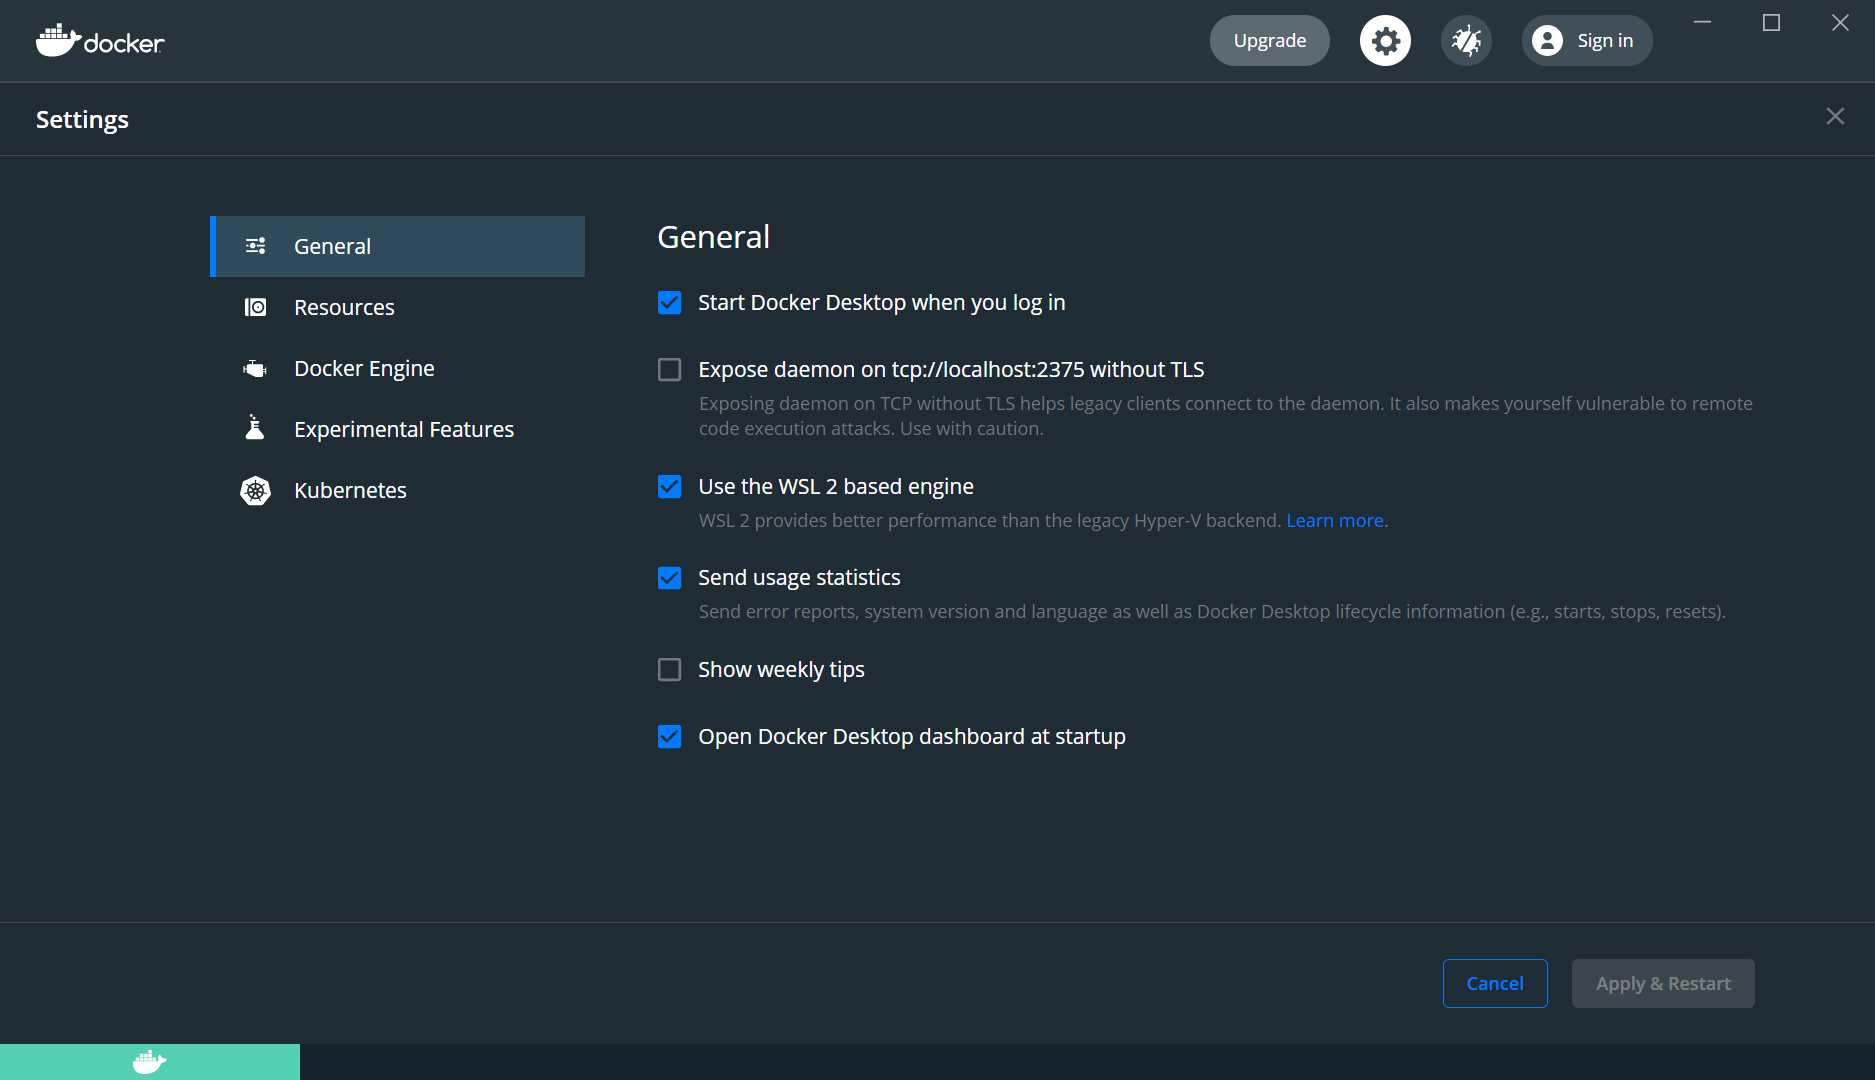Switch to the Resources settings section
1875x1080 pixels.
coord(344,307)
